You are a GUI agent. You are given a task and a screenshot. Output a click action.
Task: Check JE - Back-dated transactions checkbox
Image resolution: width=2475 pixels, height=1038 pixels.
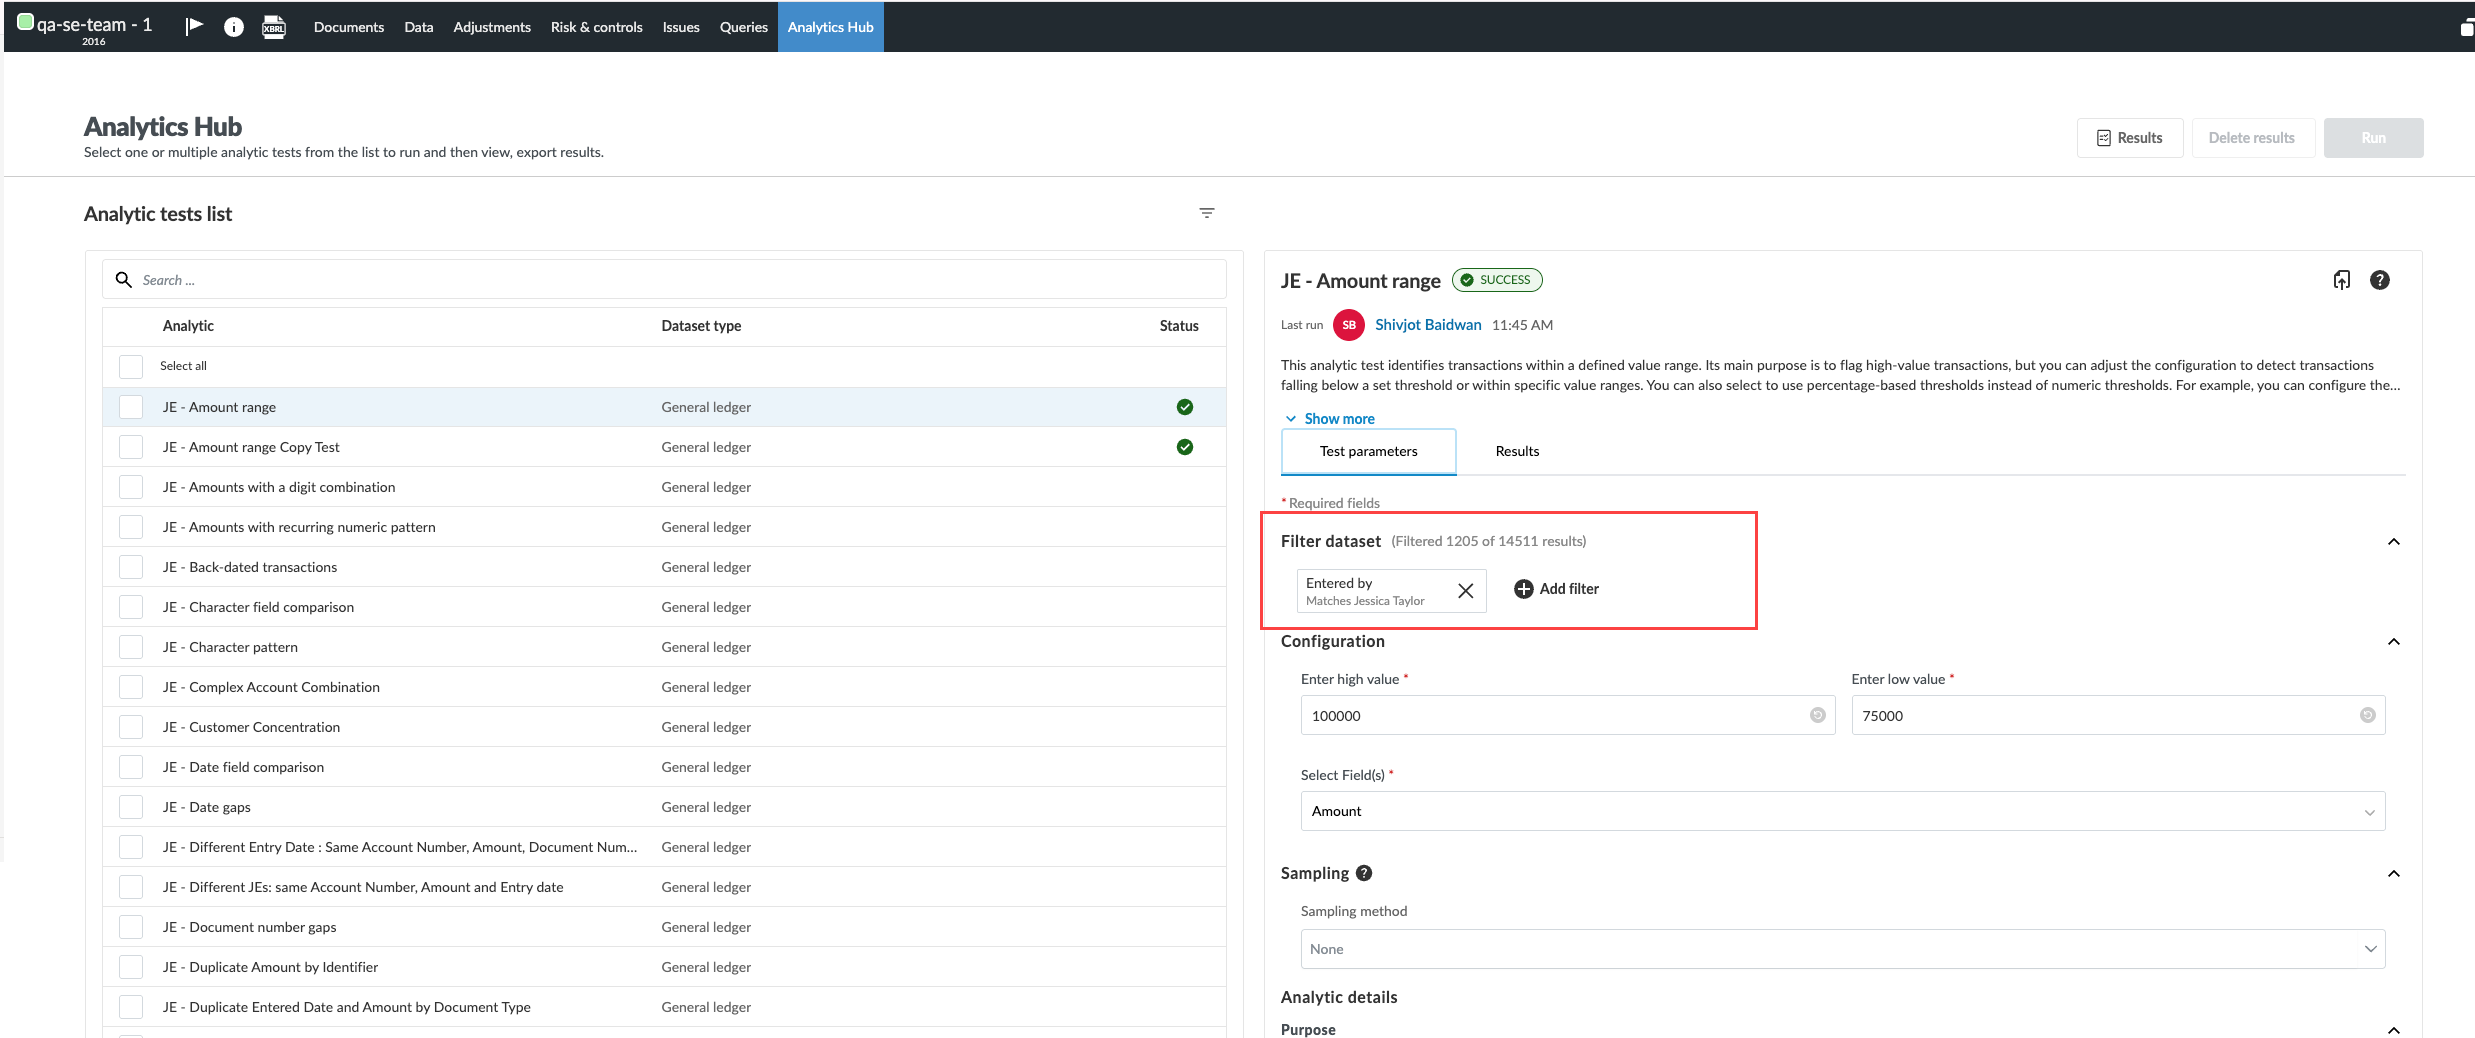[131, 567]
